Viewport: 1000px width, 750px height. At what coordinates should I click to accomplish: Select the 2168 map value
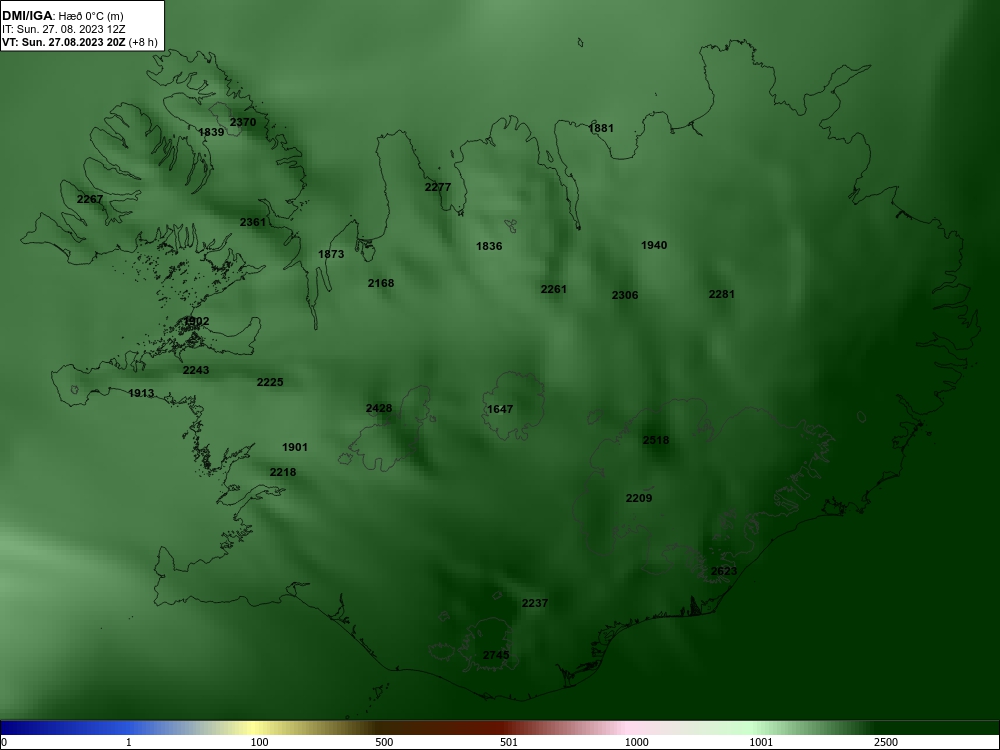click(x=381, y=283)
